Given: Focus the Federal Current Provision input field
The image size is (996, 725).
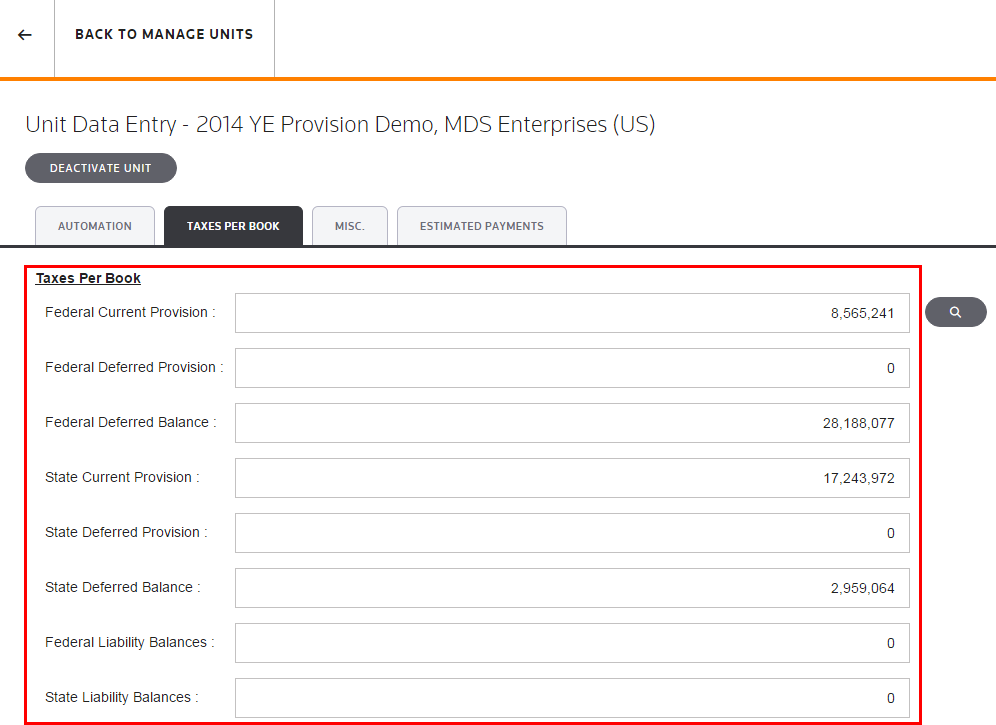Looking at the screenshot, I should pyautogui.click(x=572, y=313).
